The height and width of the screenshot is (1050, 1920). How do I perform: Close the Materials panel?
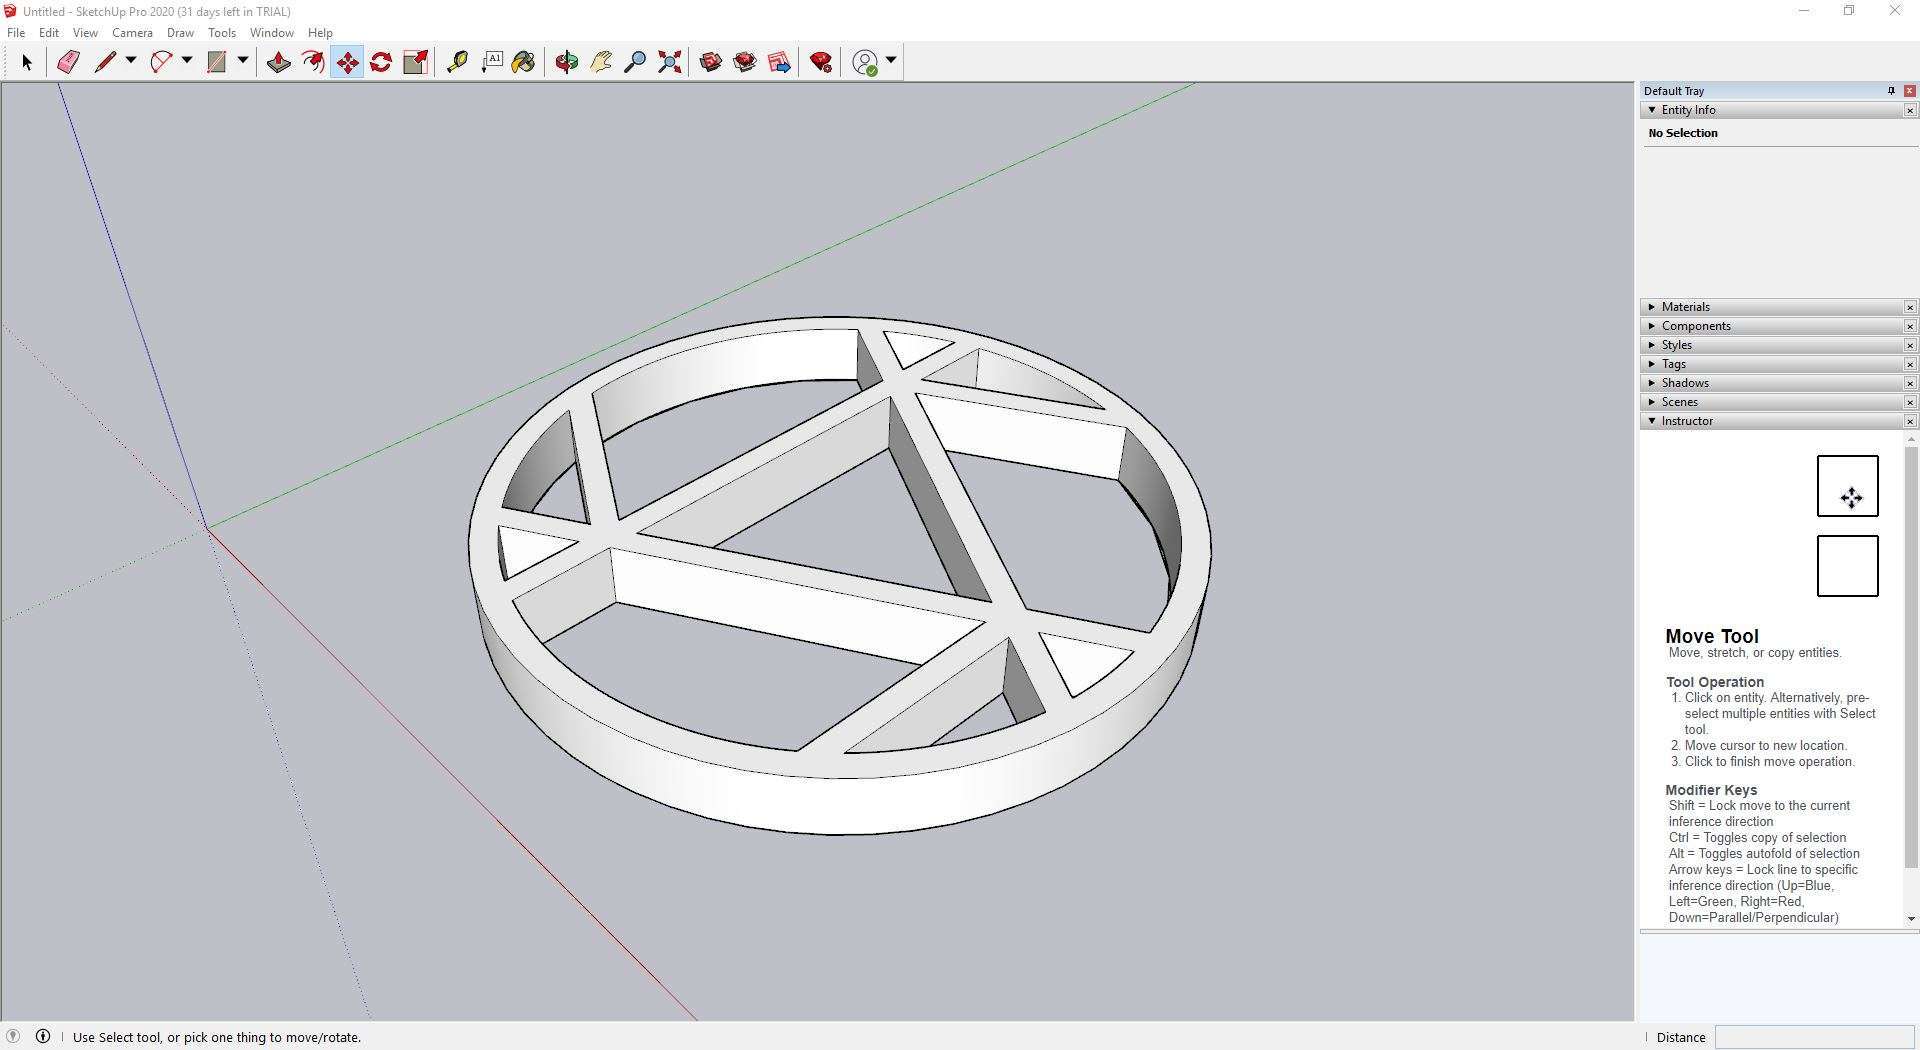[x=1909, y=307]
